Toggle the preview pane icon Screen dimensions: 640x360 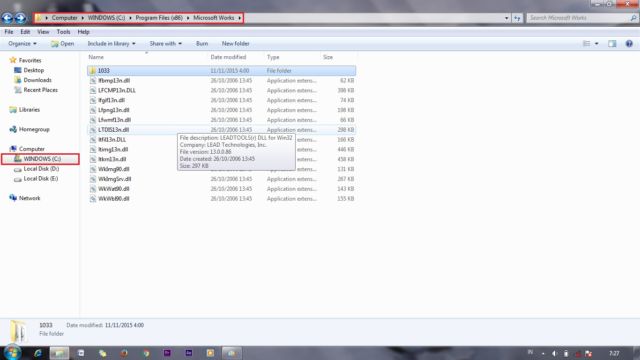point(612,44)
